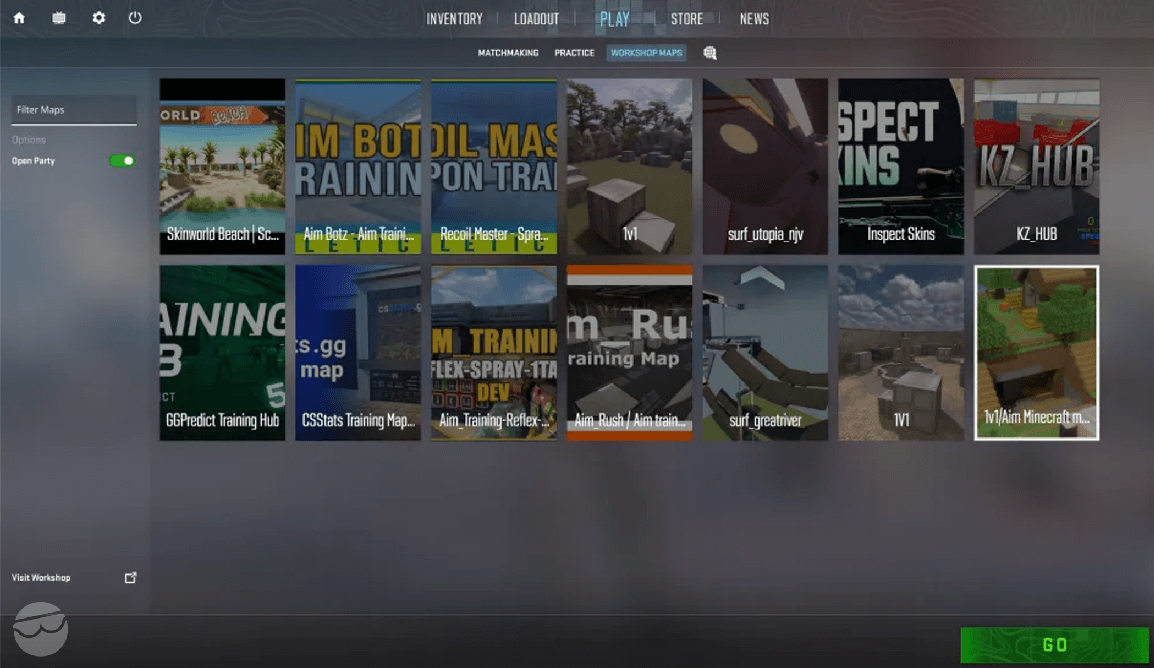Select the Aim Botz training map
Viewport: 1154px width, 668px height.
[357, 167]
